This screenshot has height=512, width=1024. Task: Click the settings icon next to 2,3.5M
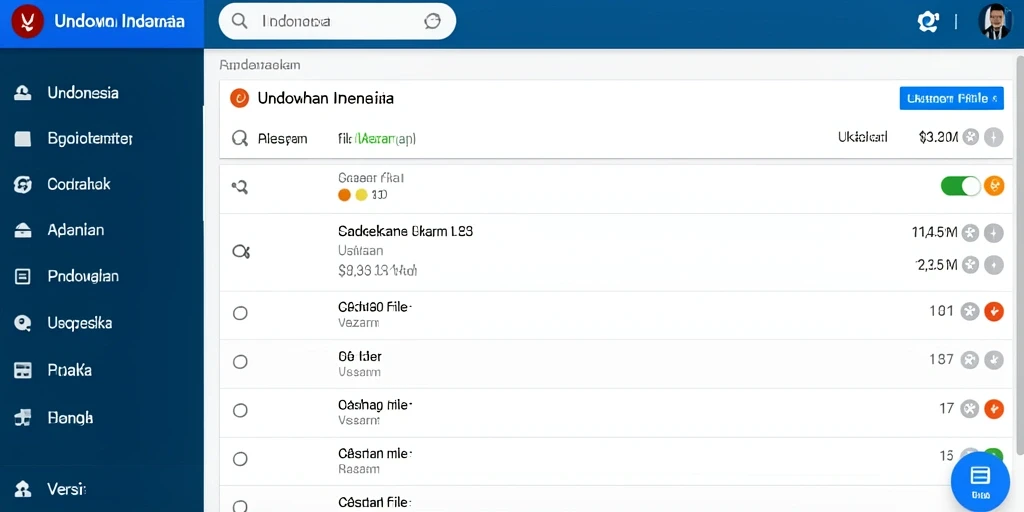coord(970,264)
